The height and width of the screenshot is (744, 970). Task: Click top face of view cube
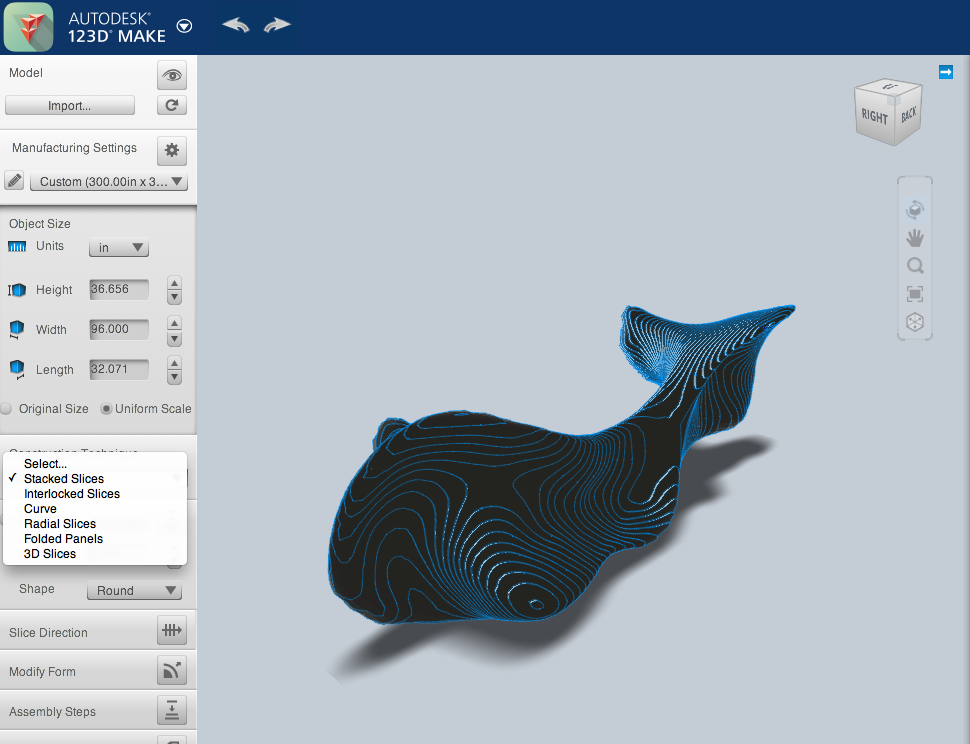pyautogui.click(x=889, y=87)
